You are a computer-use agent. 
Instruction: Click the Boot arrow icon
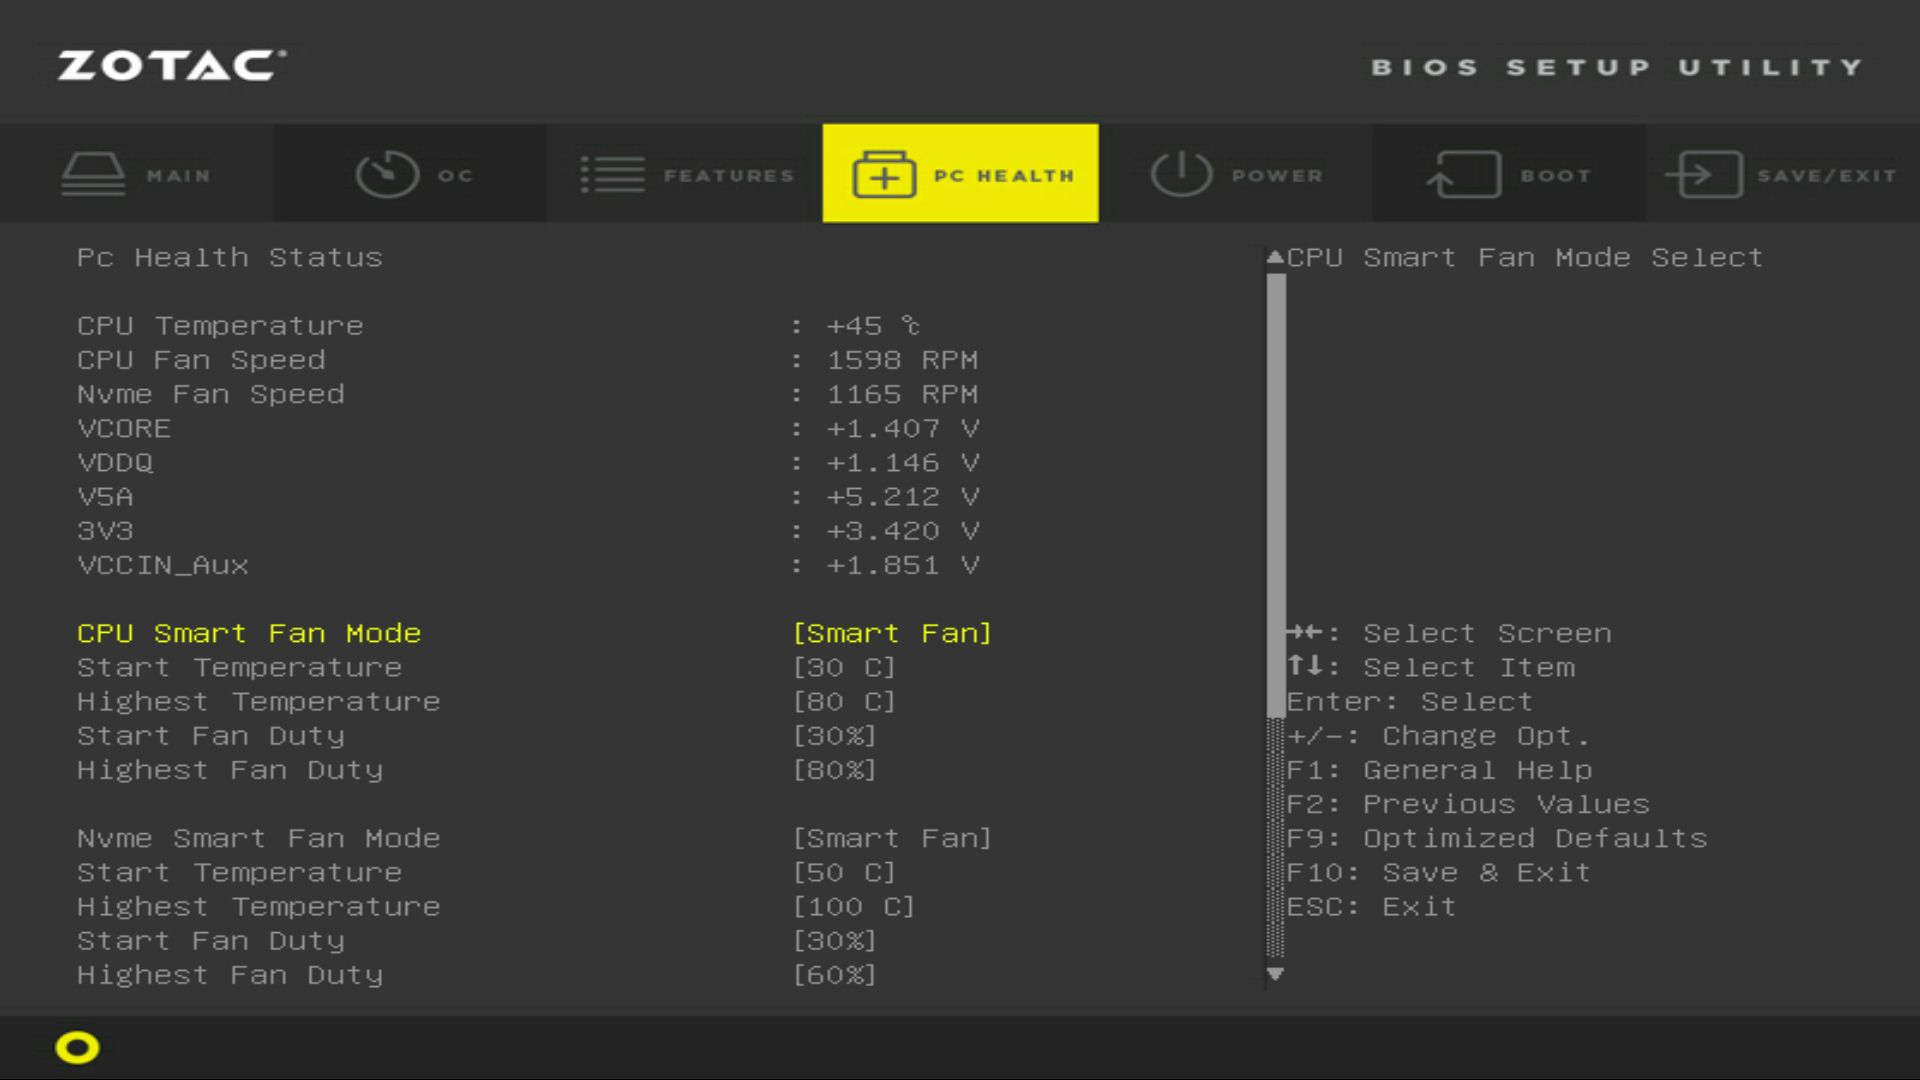click(x=1463, y=175)
